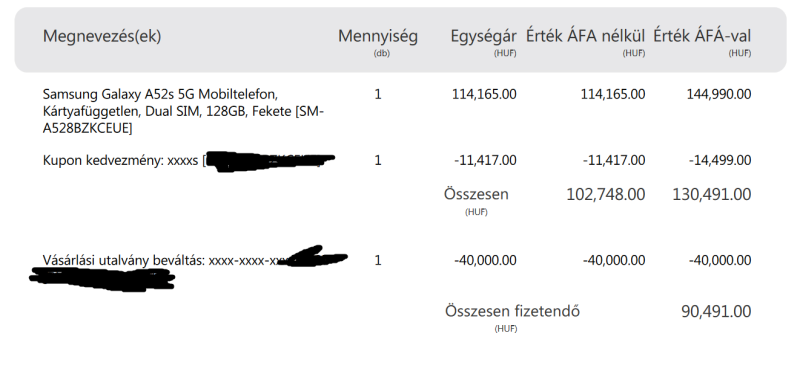
Task: Select the 102,748.00 net total
Action: [x=606, y=194]
